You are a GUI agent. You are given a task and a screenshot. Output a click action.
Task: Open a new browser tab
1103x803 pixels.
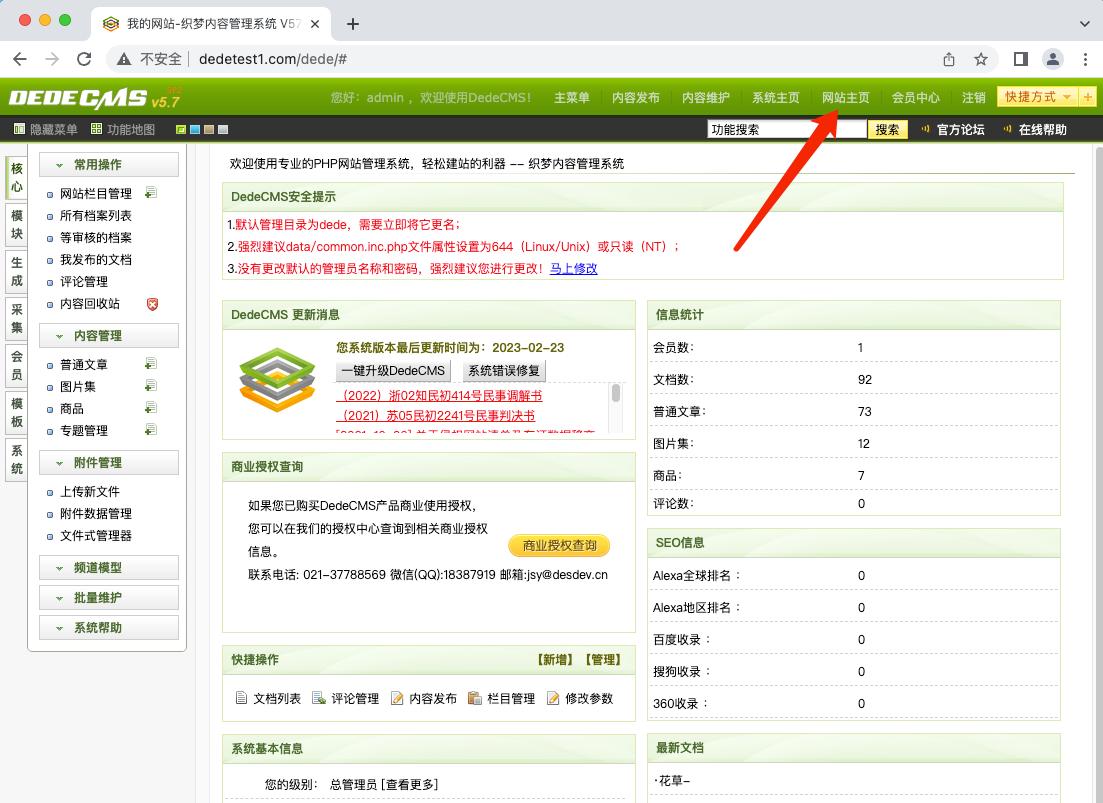[x=353, y=24]
